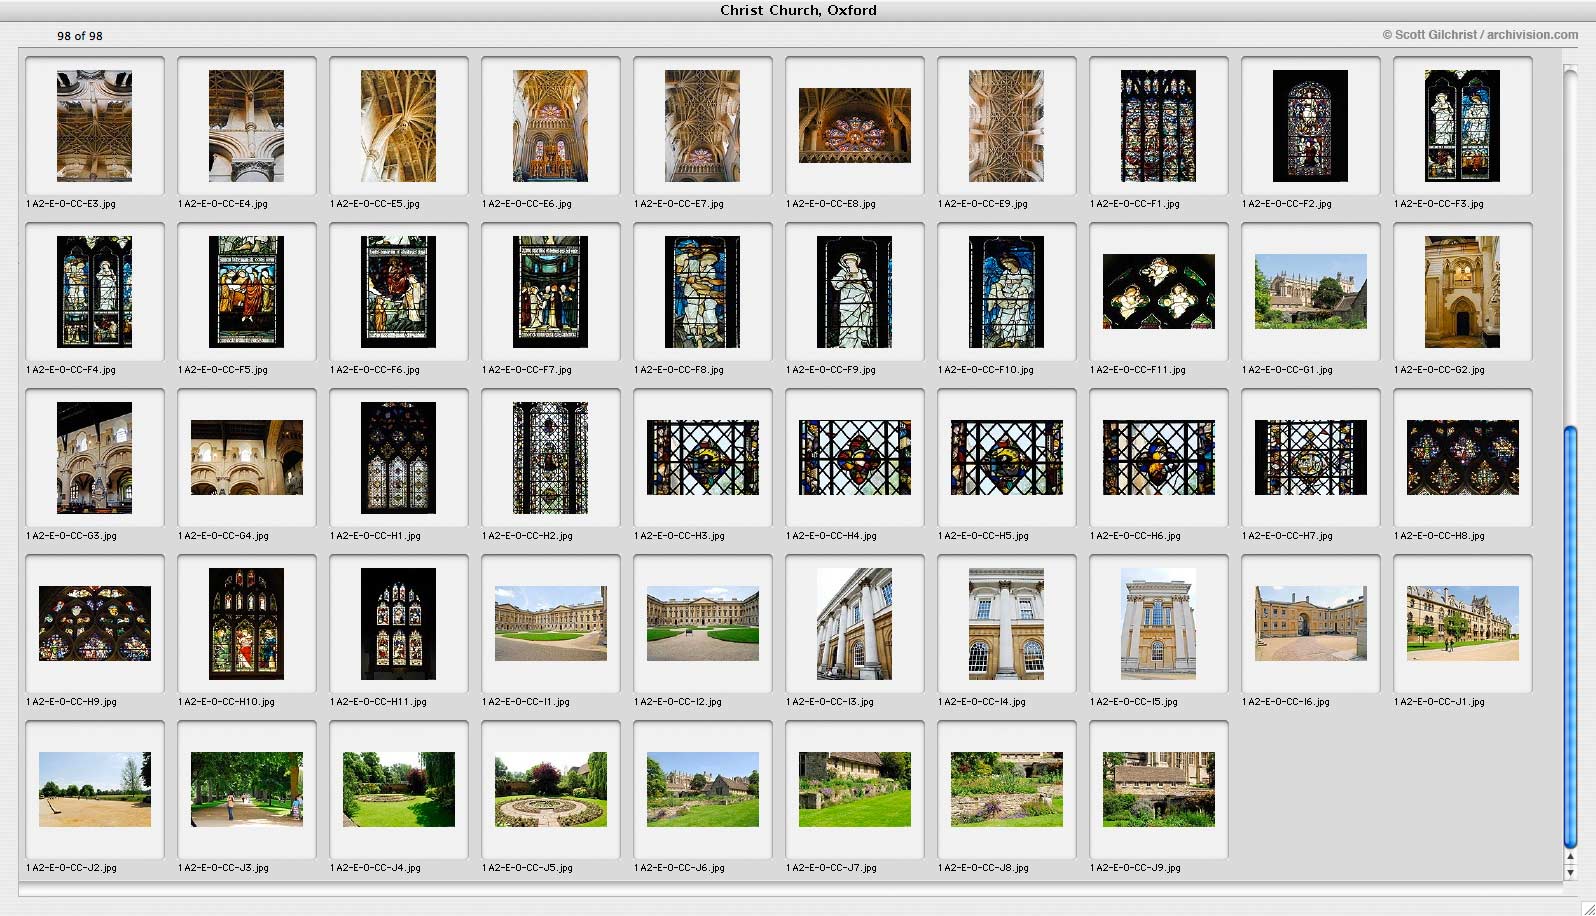Viewport: 1596px width, 916px height.
Task: Select thumbnail 1A2-E-0-CC-E5.jpg vaulted ceiling
Action: 399,126
